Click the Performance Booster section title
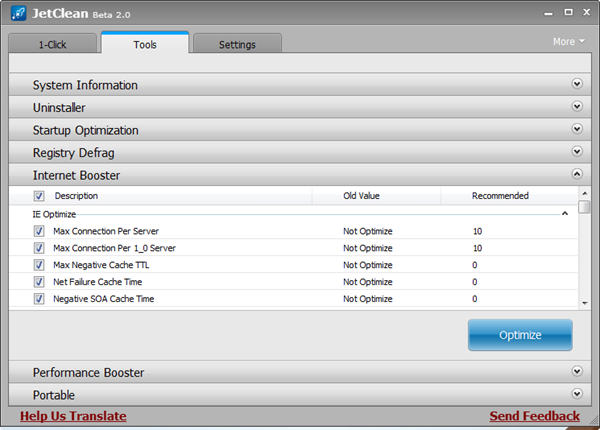 pyautogui.click(x=88, y=373)
